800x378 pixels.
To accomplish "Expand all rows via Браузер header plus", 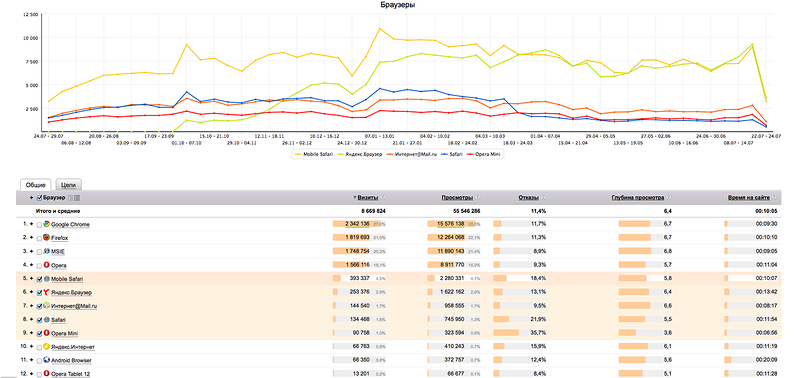I will click(32, 198).
